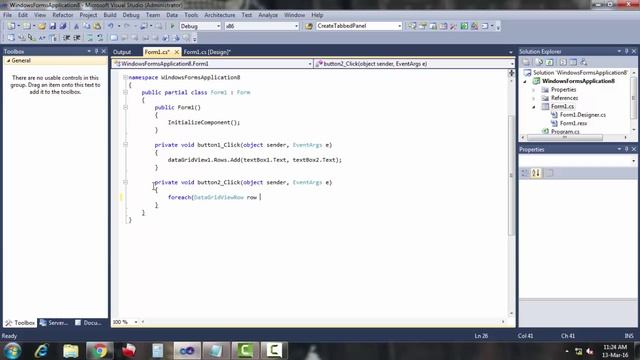
Task: Toggle Alphabetical sort in Properties panel
Action: 536,173
